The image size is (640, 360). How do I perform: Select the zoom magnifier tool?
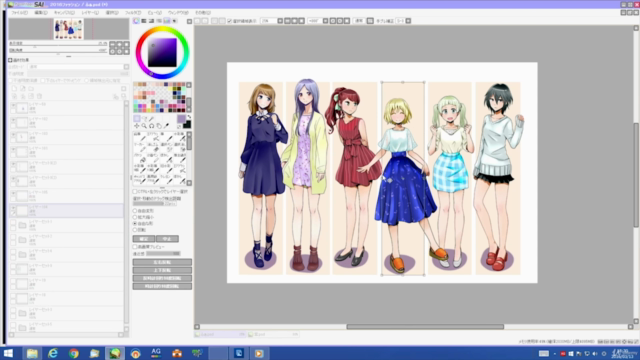(144, 126)
